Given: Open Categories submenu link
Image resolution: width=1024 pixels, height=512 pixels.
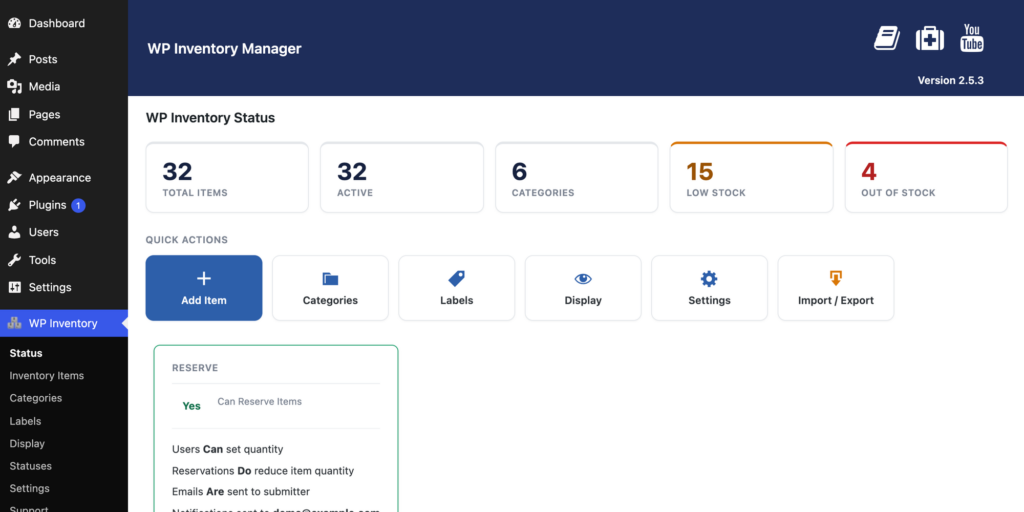Looking at the screenshot, I should pyautogui.click(x=36, y=398).
